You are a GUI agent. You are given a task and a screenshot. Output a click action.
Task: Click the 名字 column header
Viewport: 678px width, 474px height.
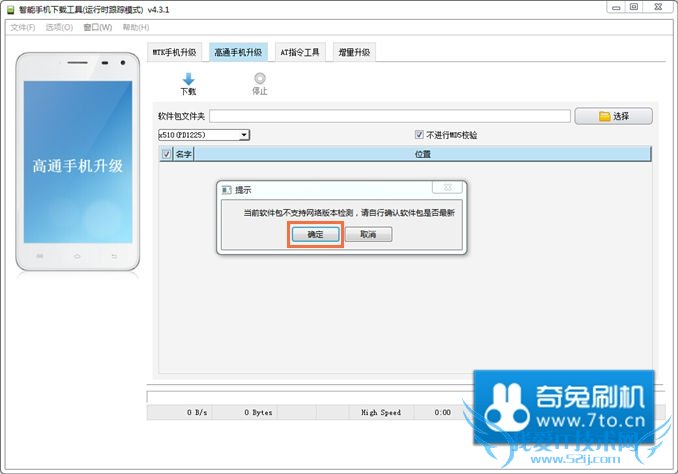(184, 154)
